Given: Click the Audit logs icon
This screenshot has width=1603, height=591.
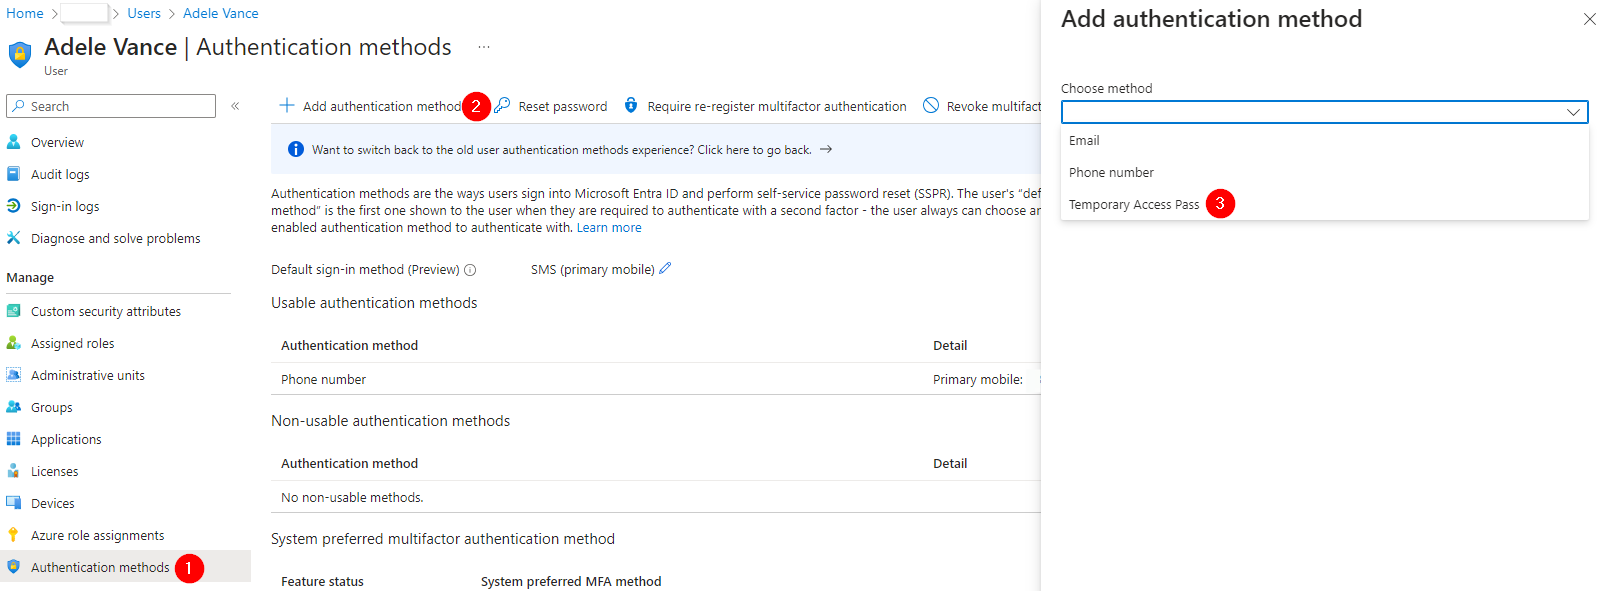Looking at the screenshot, I should pyautogui.click(x=13, y=174).
